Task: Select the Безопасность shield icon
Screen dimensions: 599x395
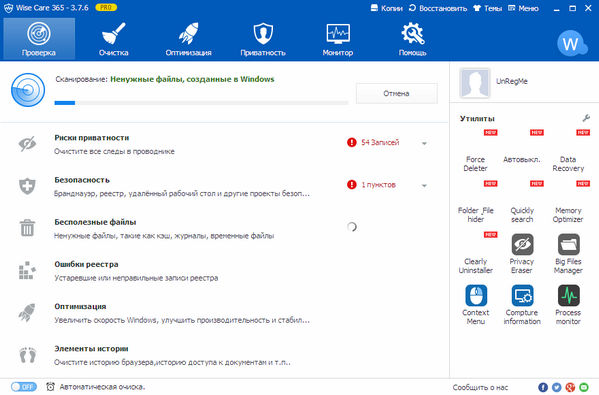Action: [28, 186]
